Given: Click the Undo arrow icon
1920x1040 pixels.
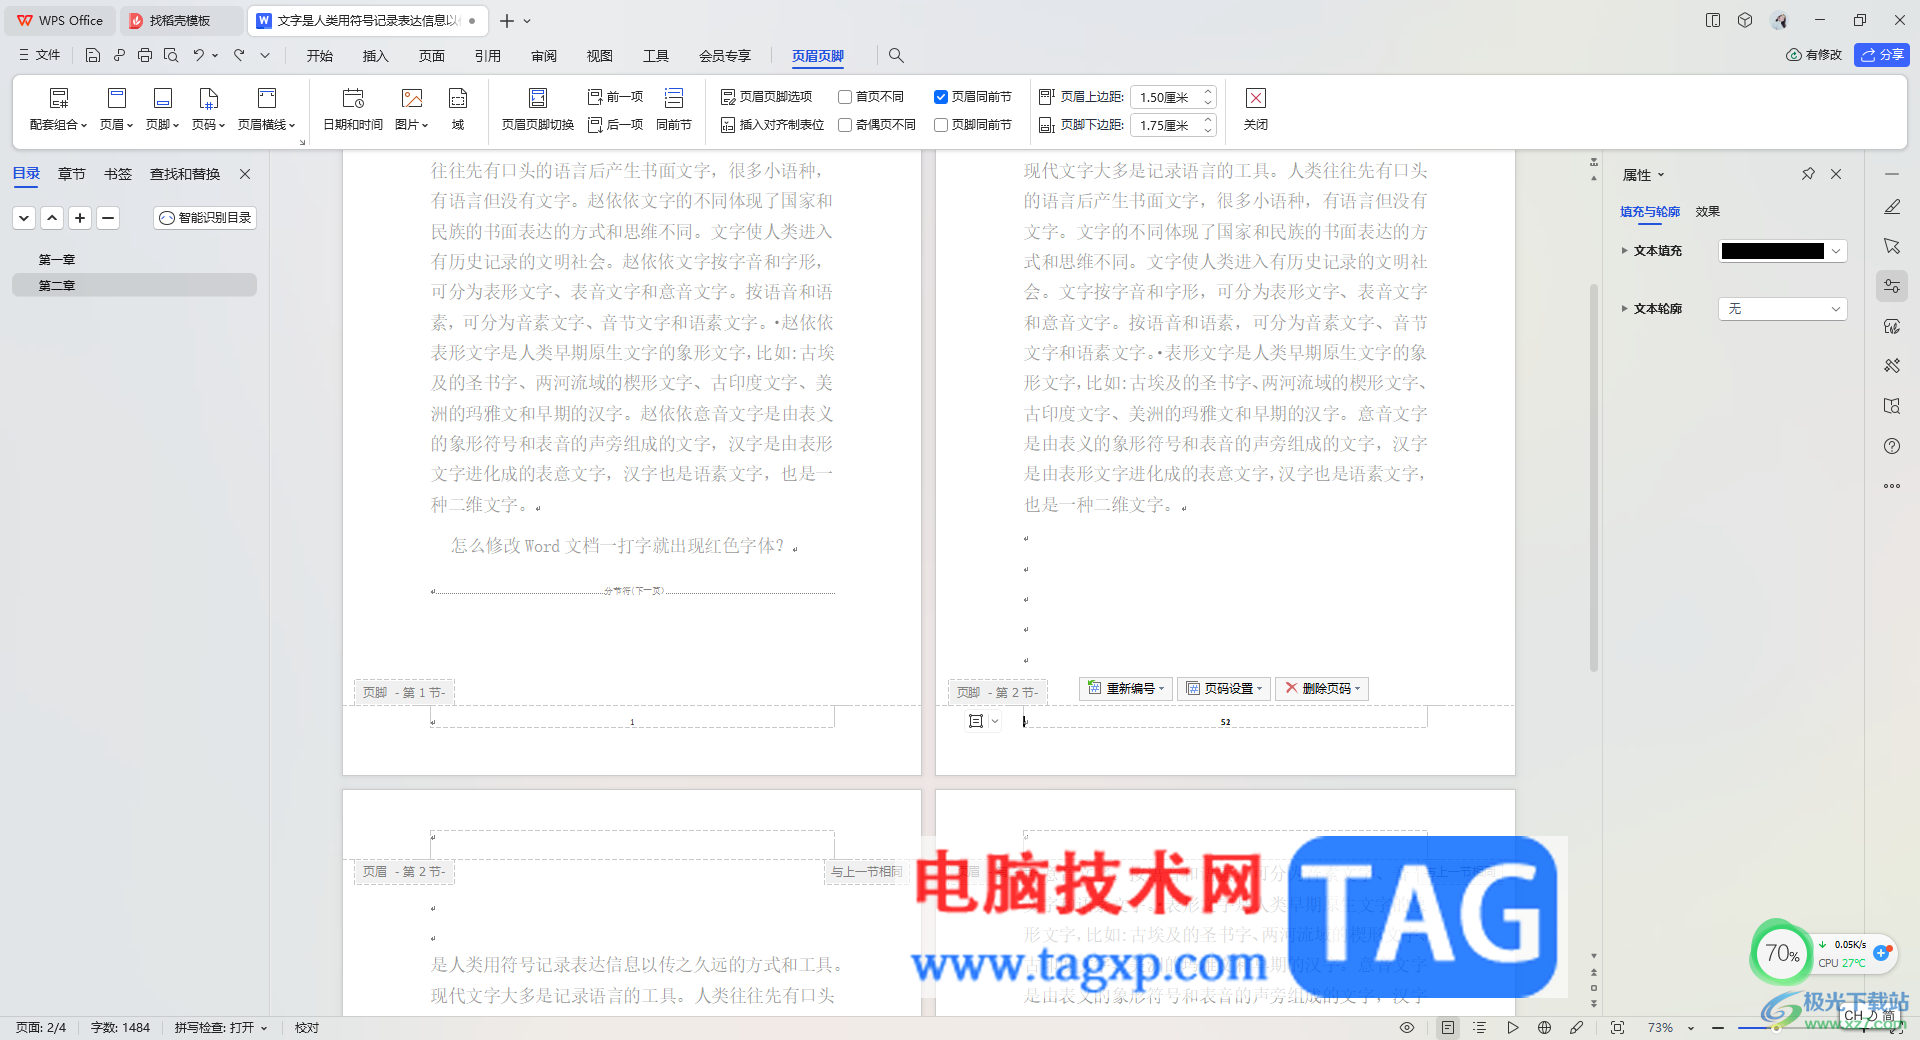Looking at the screenshot, I should tap(198, 55).
